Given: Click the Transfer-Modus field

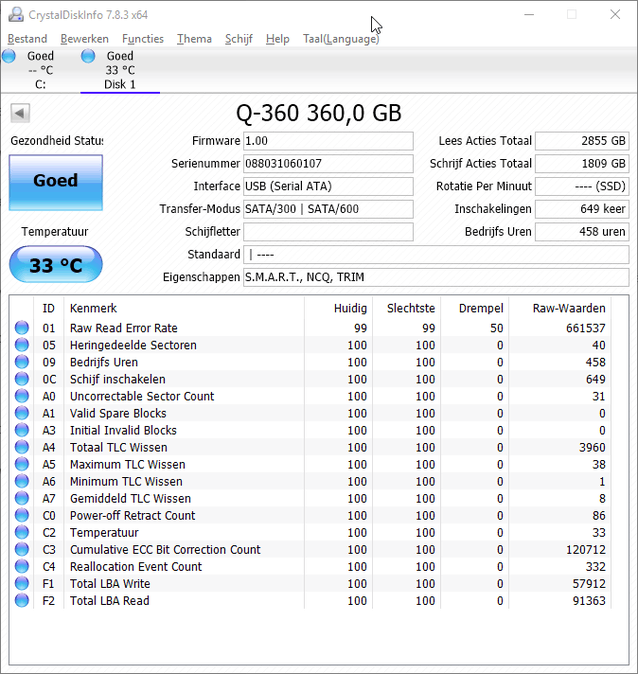Looking at the screenshot, I should pos(328,209).
